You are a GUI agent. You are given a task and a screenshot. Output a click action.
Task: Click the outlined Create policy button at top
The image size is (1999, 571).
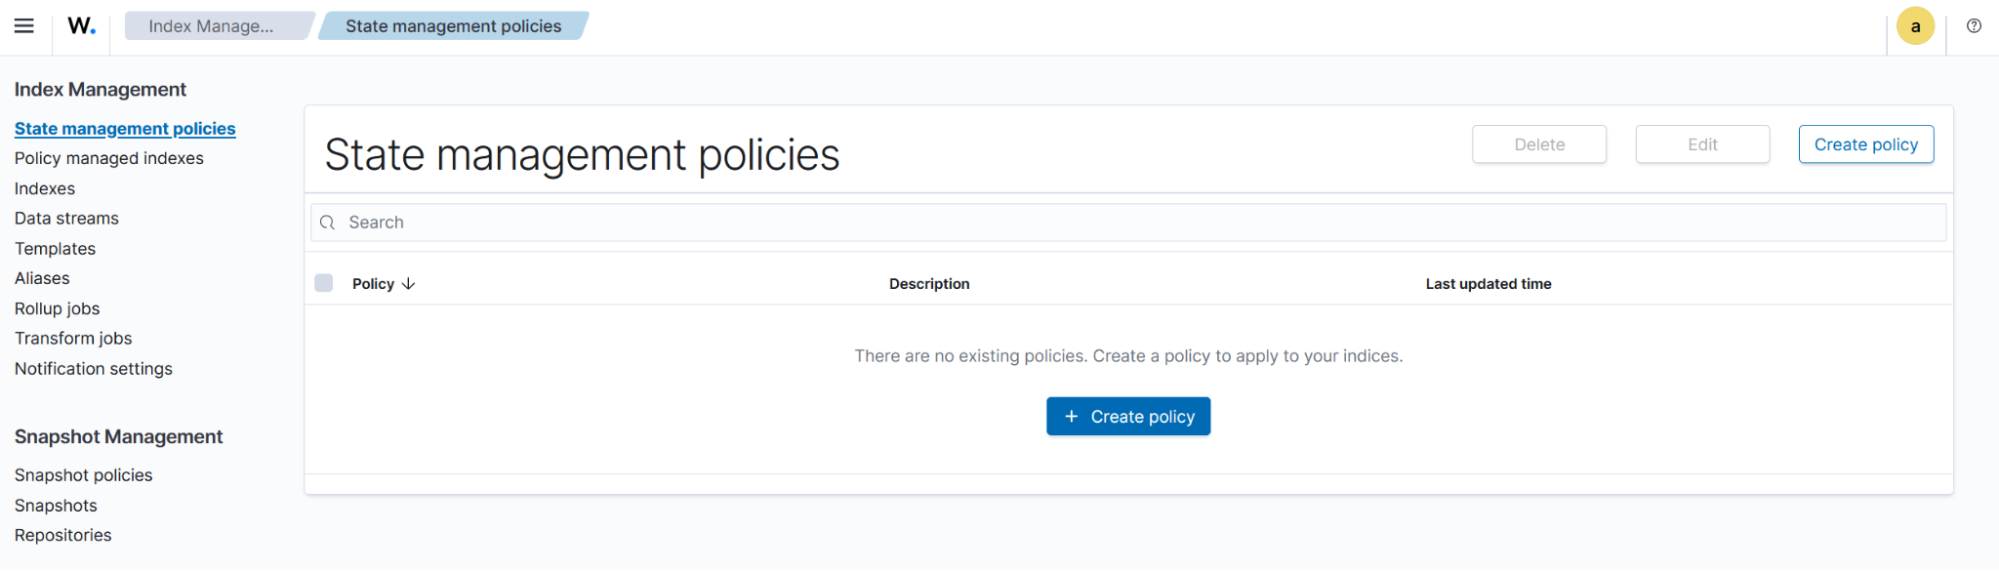point(1865,144)
